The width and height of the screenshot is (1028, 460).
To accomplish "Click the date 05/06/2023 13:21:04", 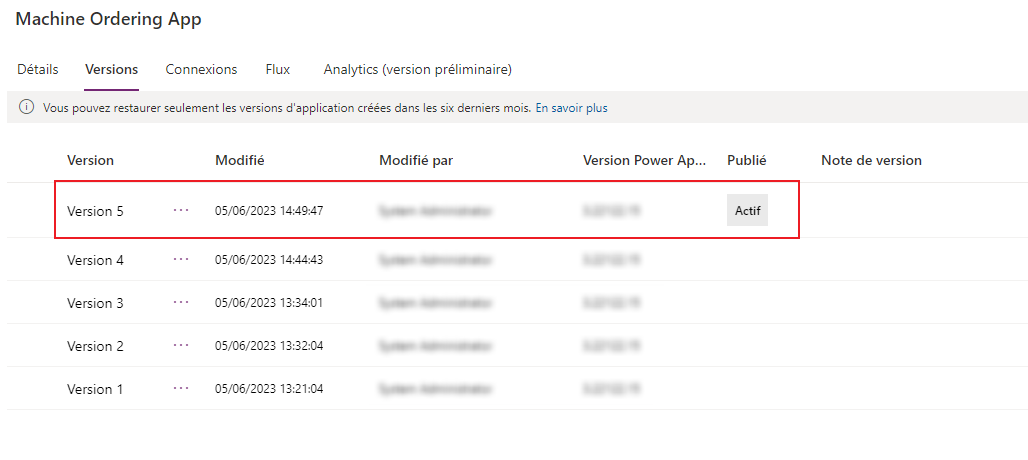I will pos(269,389).
